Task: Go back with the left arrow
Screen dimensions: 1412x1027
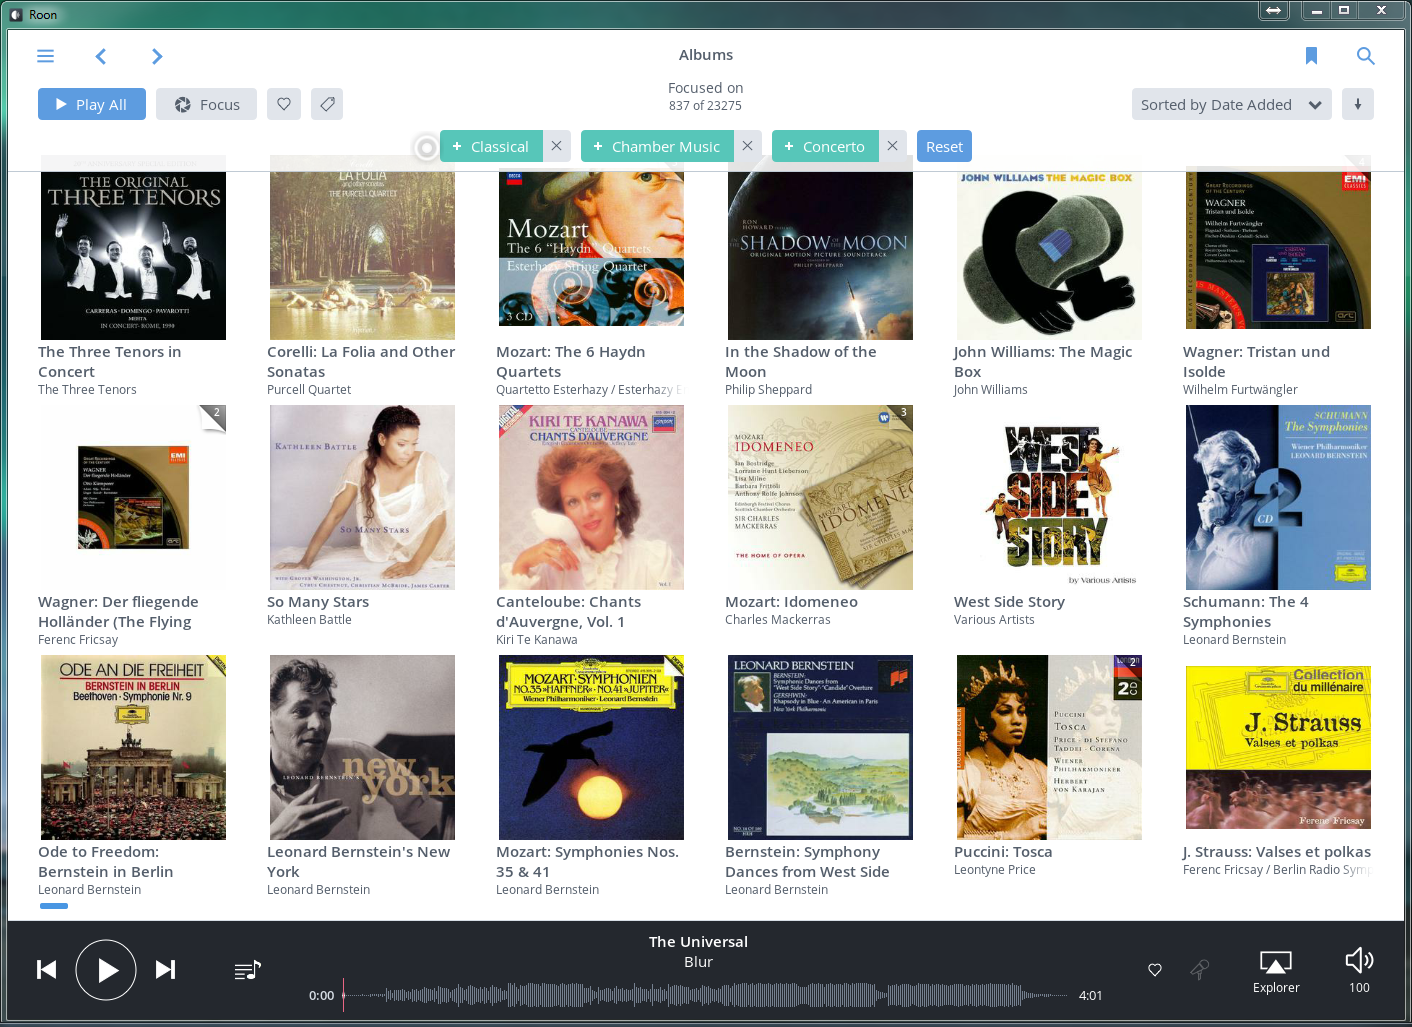Action: (101, 56)
